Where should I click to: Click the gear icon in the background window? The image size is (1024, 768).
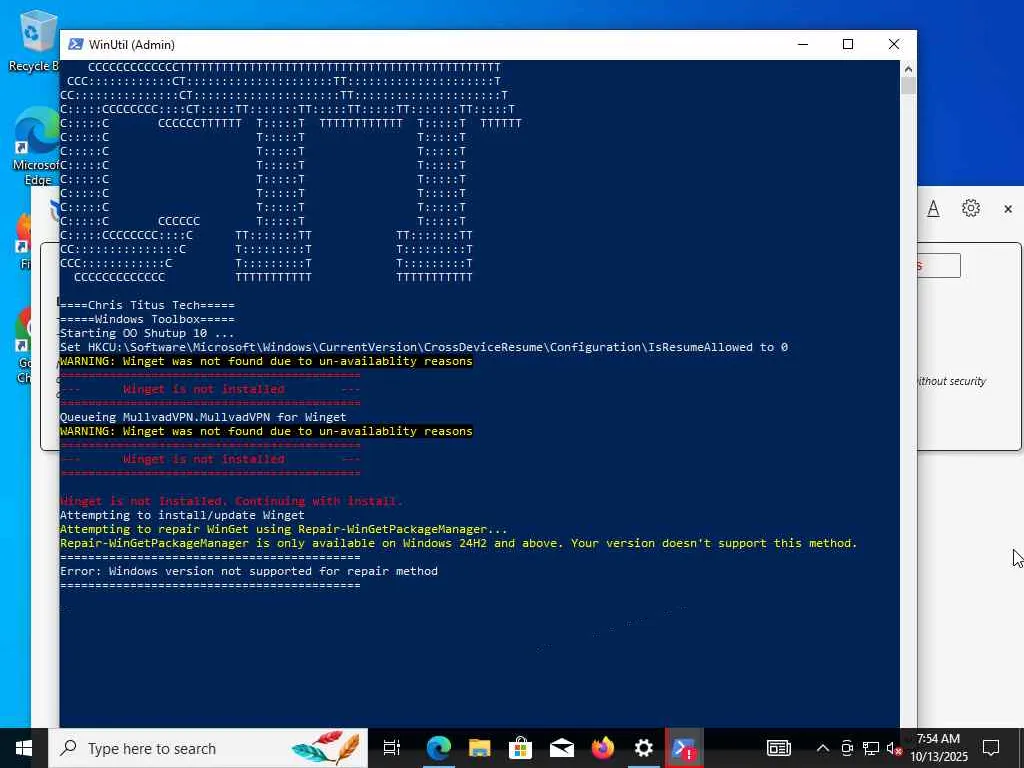point(971,208)
